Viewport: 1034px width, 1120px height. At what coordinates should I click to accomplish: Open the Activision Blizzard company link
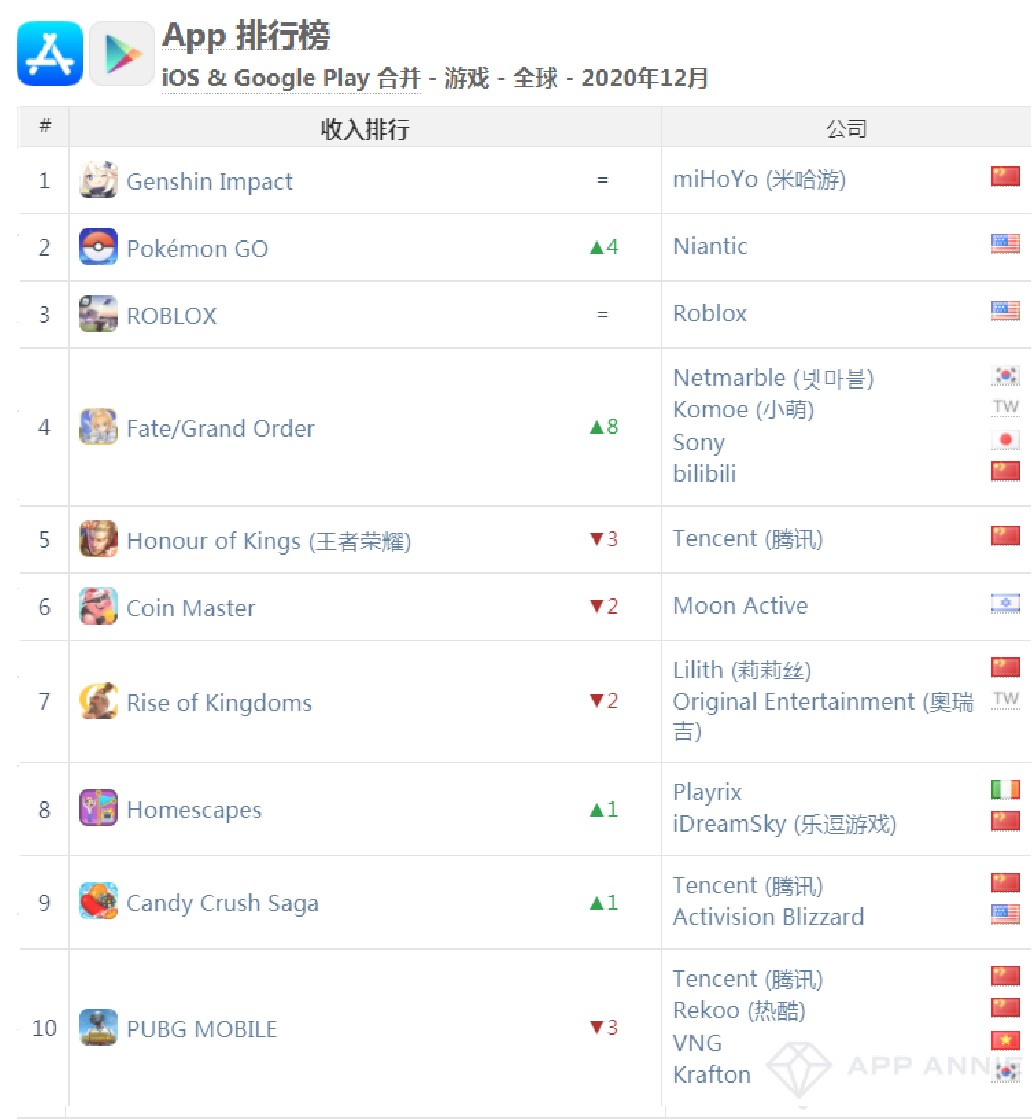click(768, 916)
